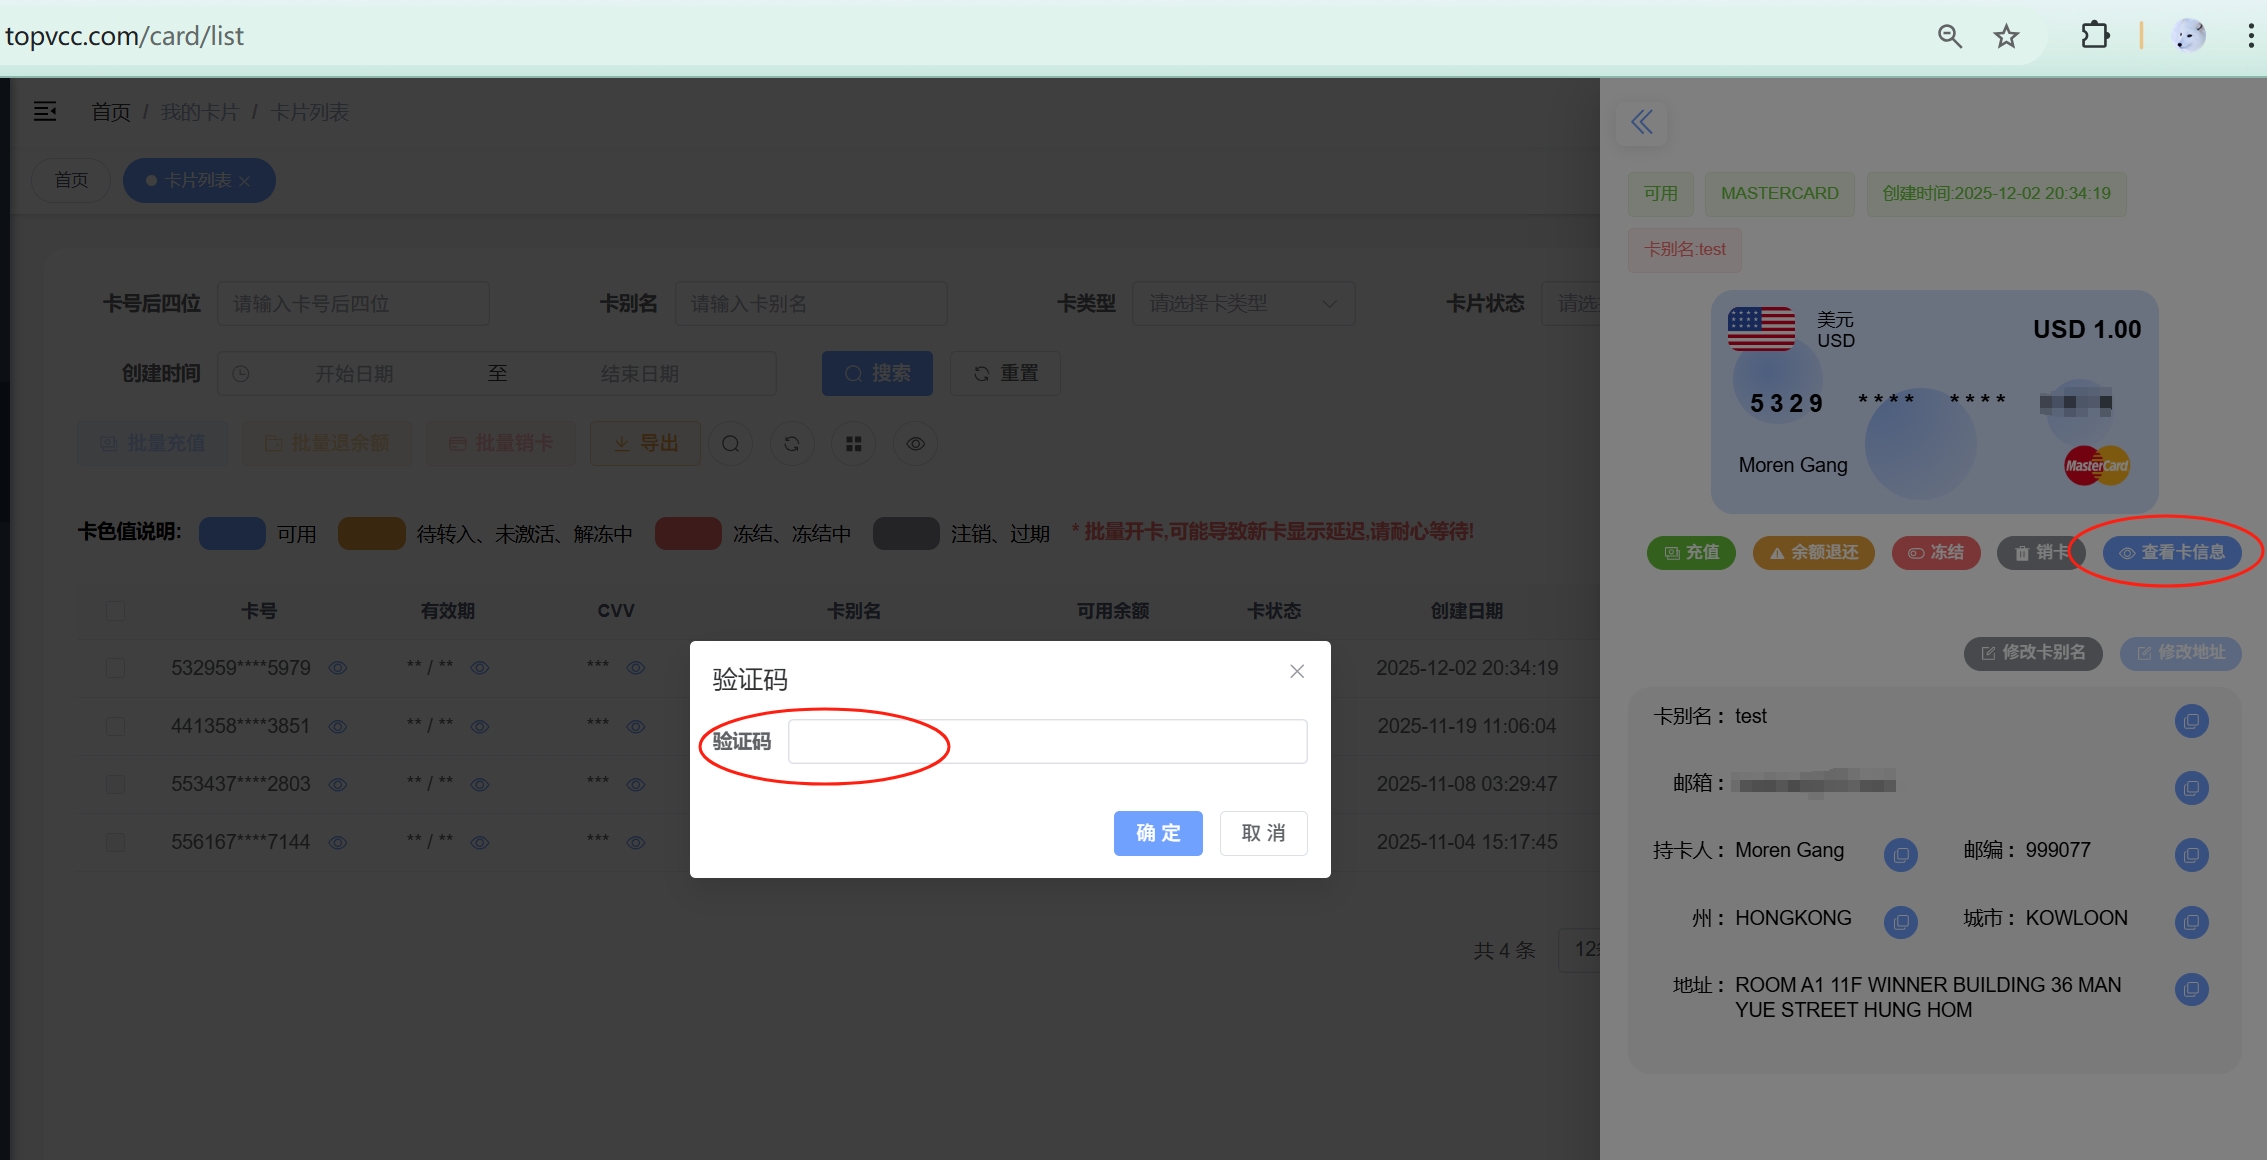Image resolution: width=2267 pixels, height=1160 pixels.
Task: Click the 取消 cancel button
Action: point(1262,833)
